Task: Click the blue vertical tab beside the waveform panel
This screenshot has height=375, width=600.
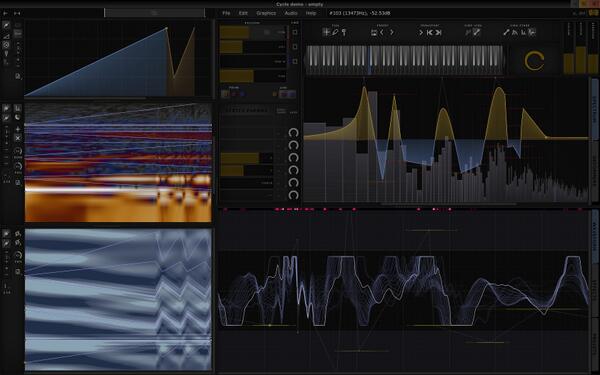Action: pos(595,236)
